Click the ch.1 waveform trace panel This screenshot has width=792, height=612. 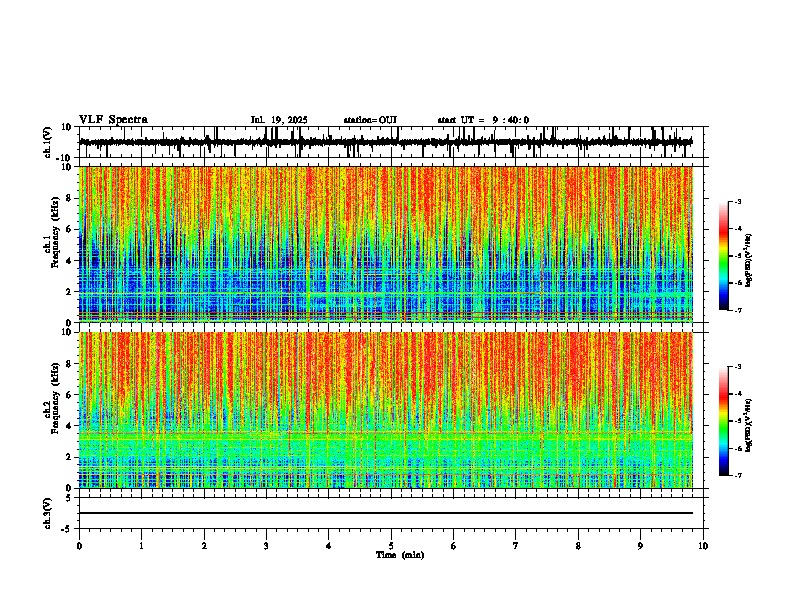[x=391, y=142]
